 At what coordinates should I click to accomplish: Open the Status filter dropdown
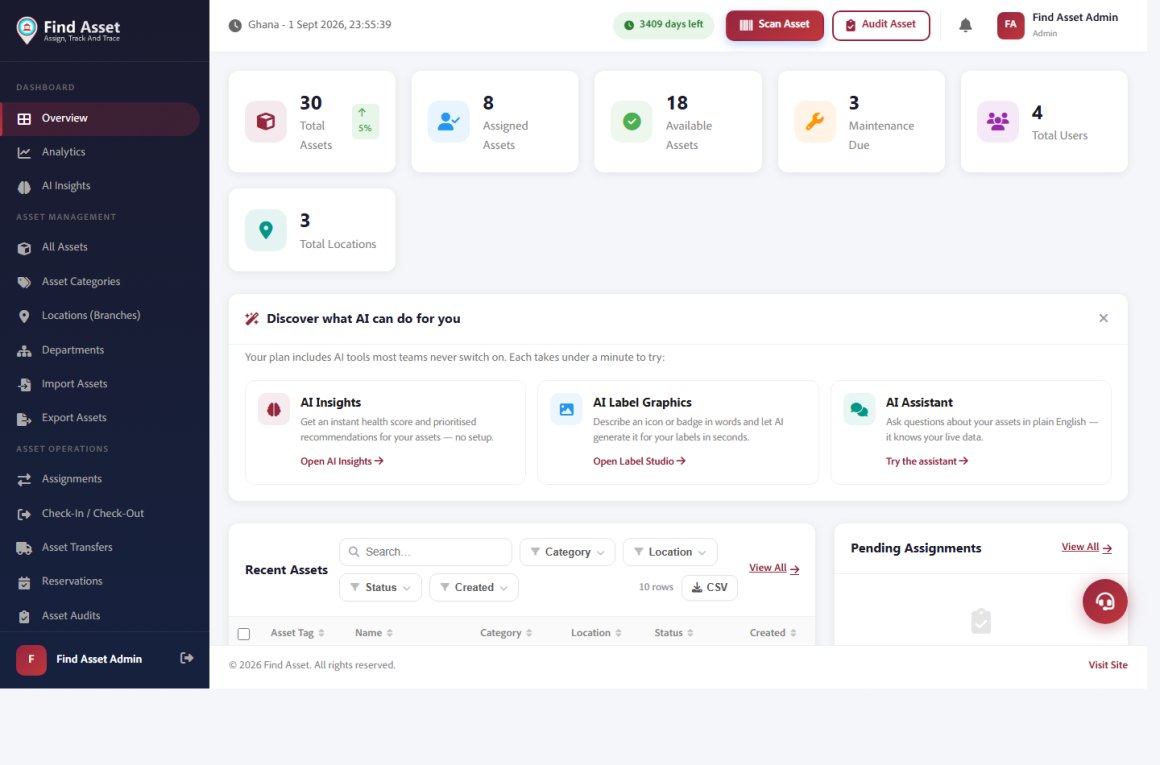click(x=380, y=587)
